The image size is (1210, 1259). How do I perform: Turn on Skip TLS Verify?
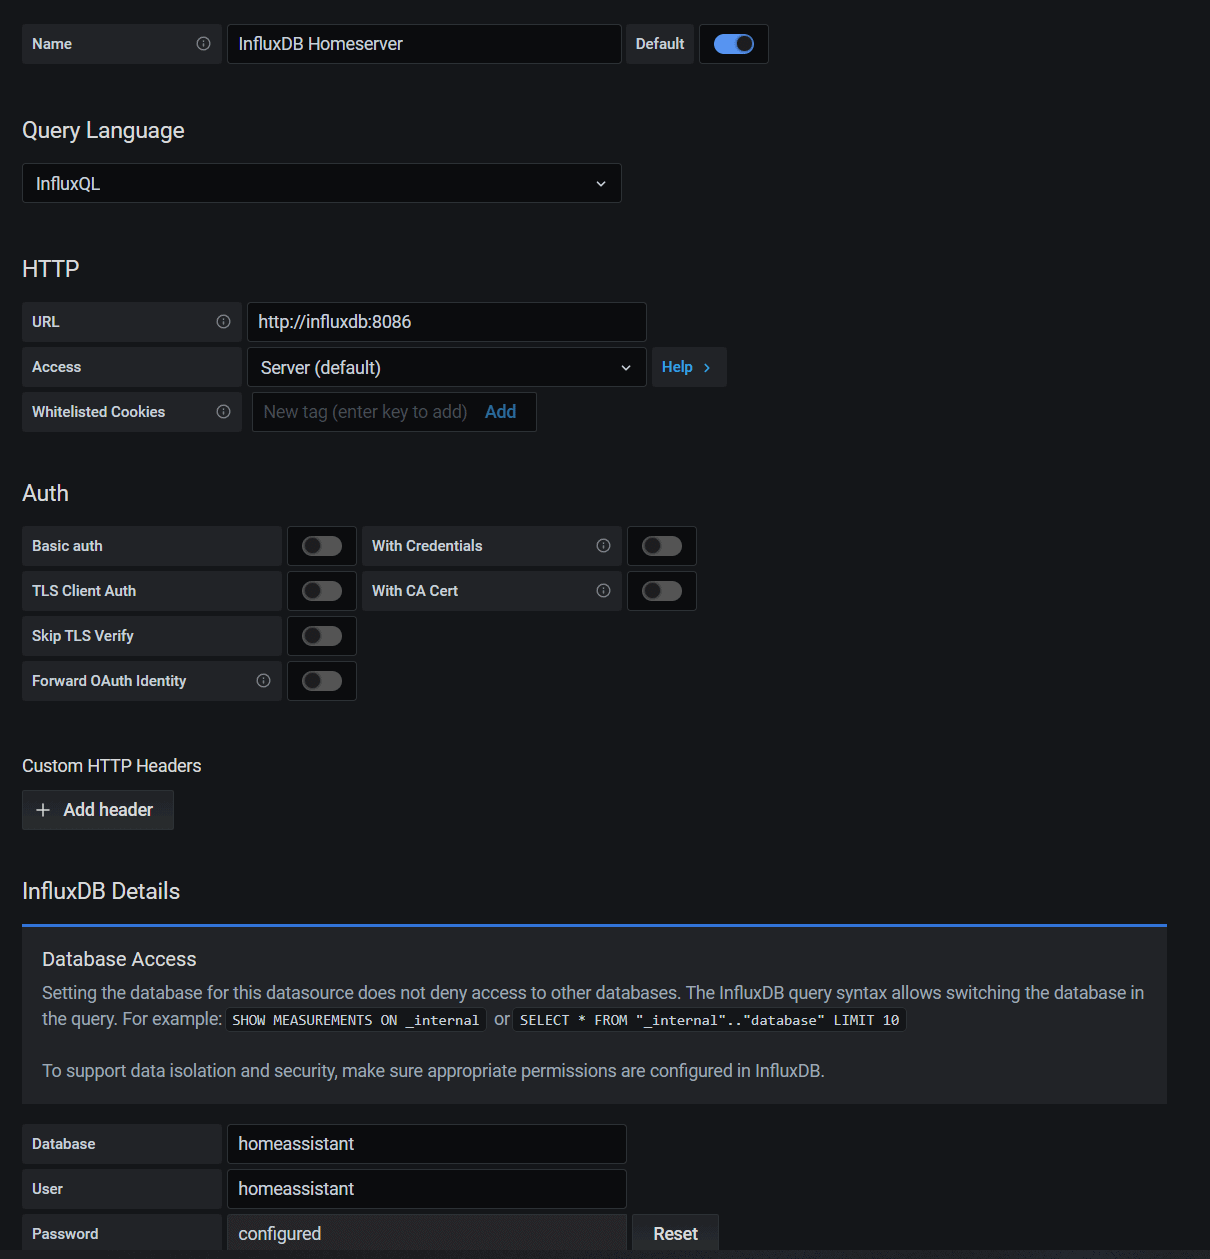(321, 635)
